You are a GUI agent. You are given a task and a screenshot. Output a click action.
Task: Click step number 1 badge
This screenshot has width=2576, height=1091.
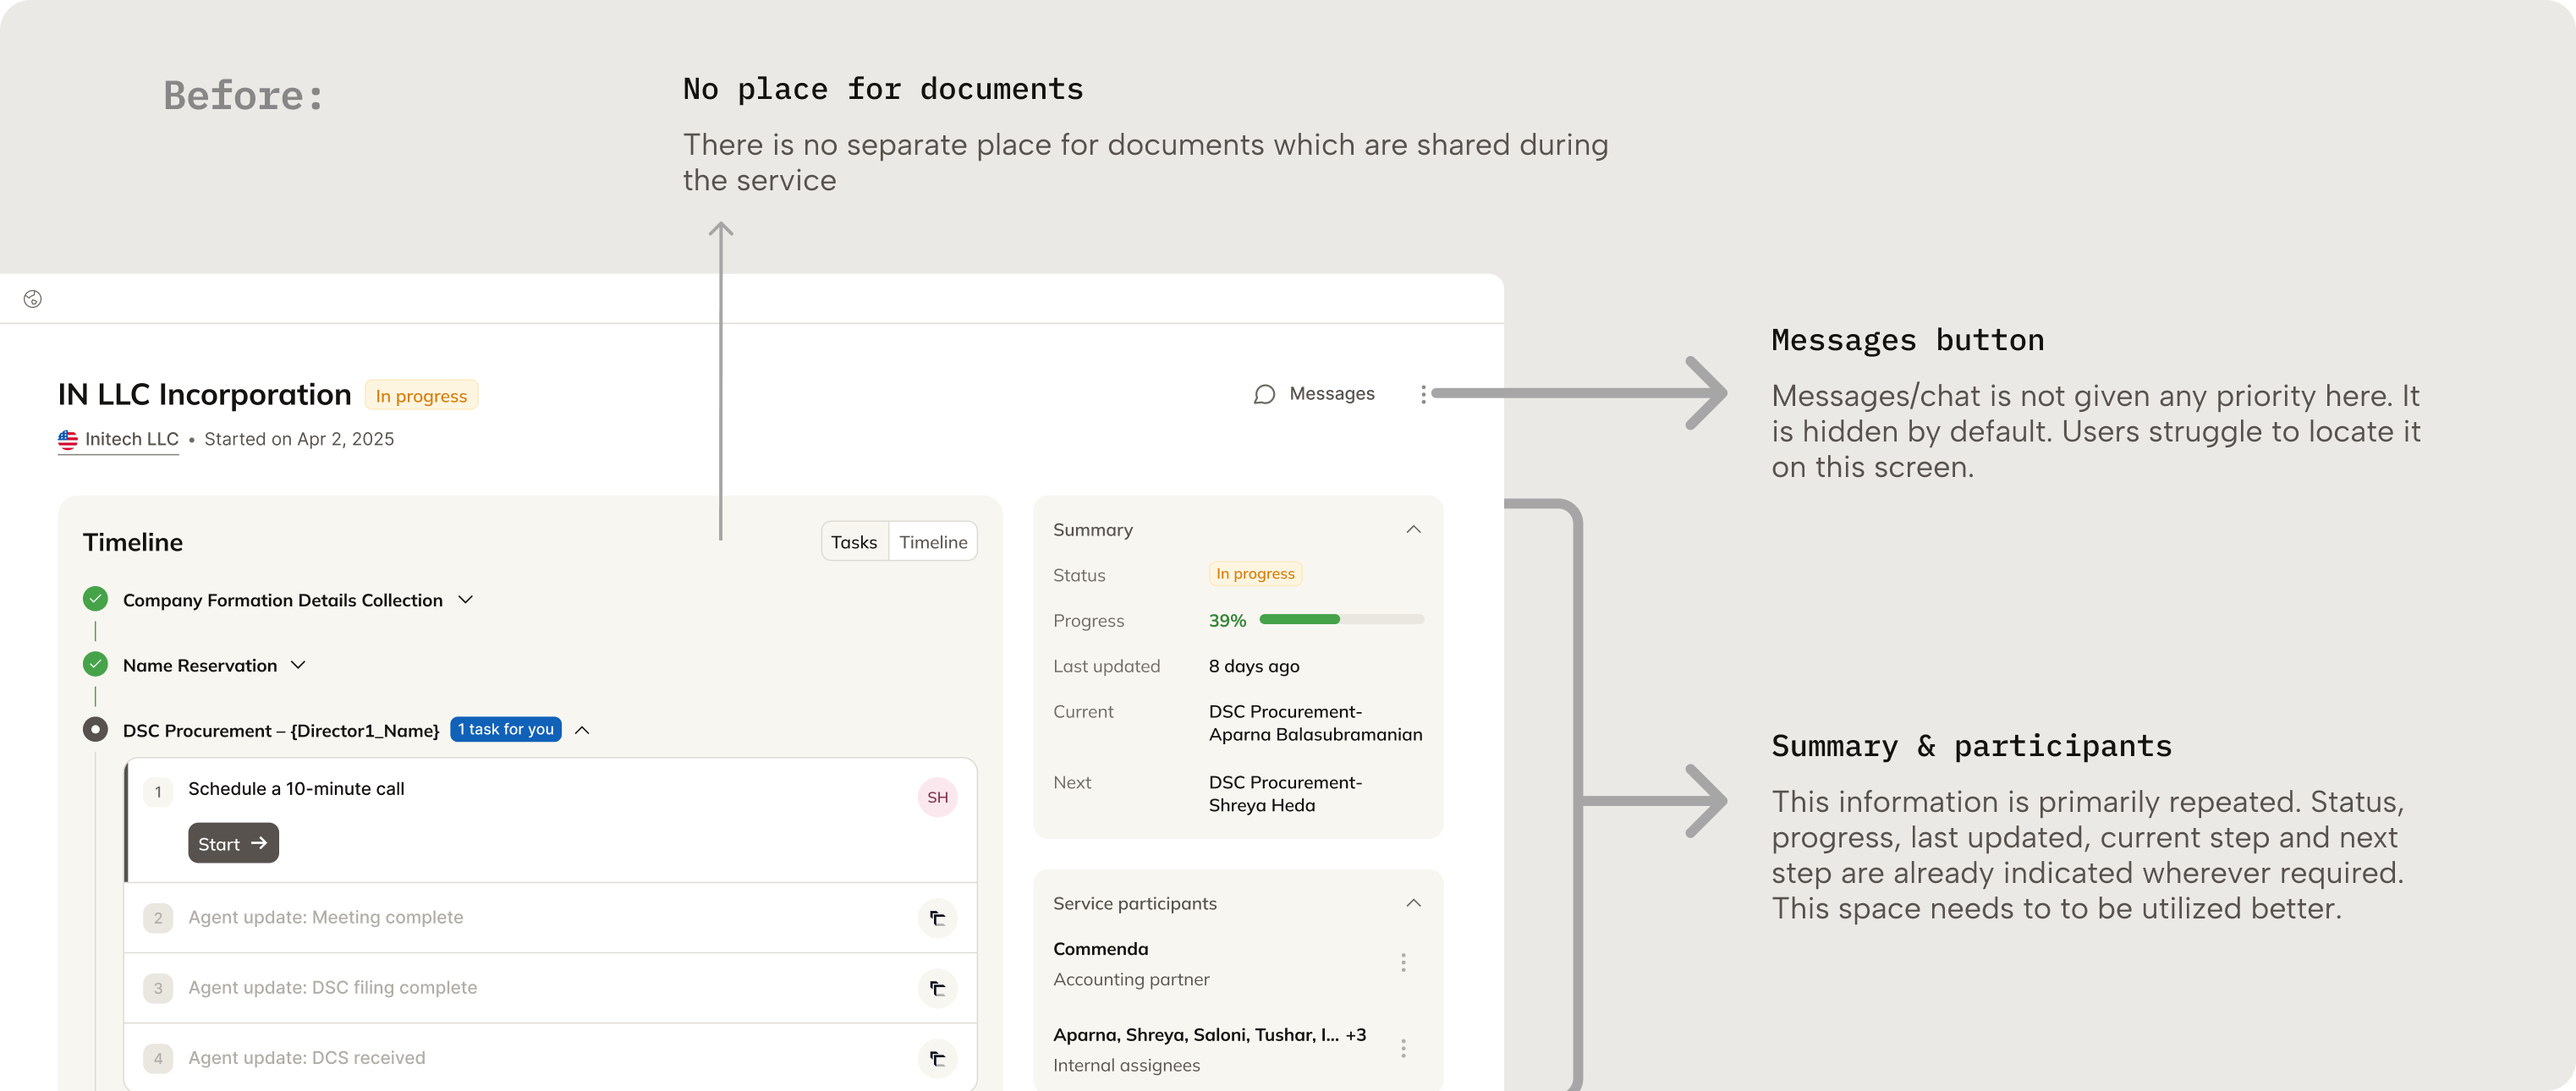pos(158,792)
